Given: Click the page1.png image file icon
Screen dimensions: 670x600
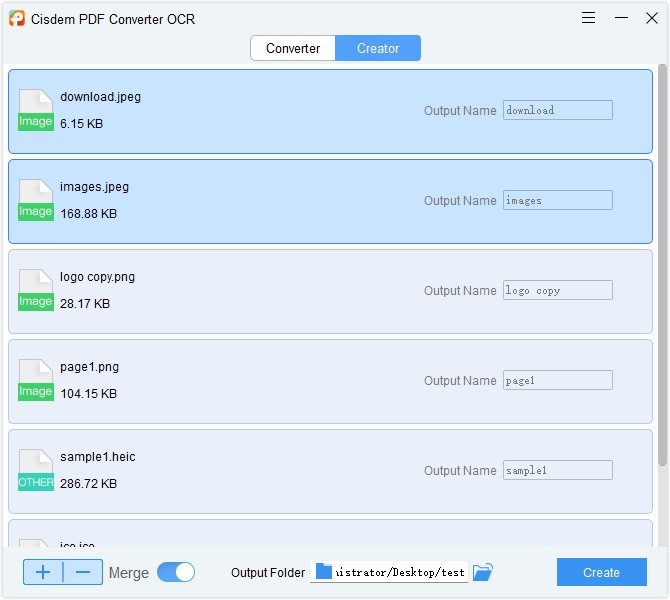Looking at the screenshot, I should click(x=36, y=380).
